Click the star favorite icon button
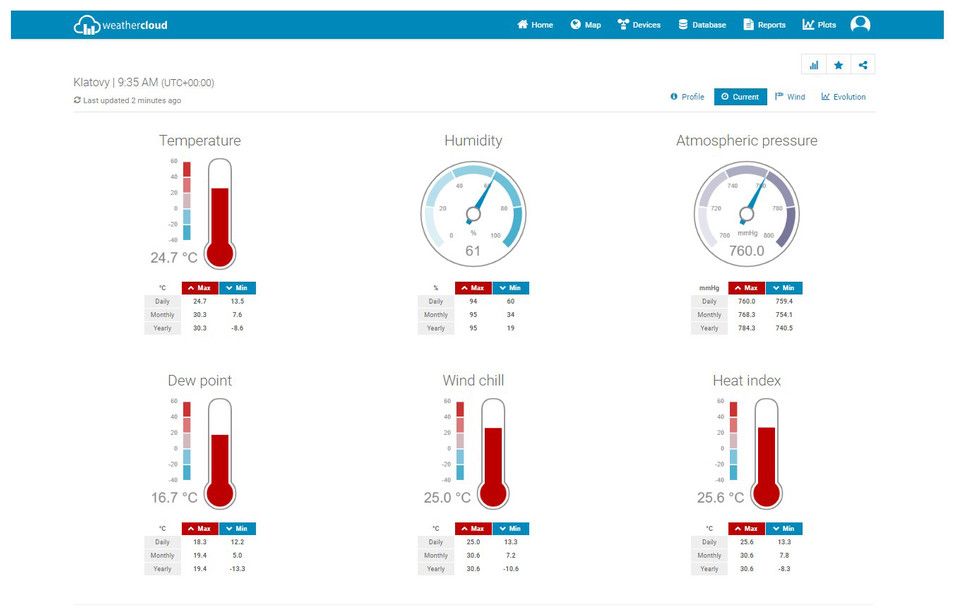This screenshot has width=954, height=615. (x=838, y=65)
